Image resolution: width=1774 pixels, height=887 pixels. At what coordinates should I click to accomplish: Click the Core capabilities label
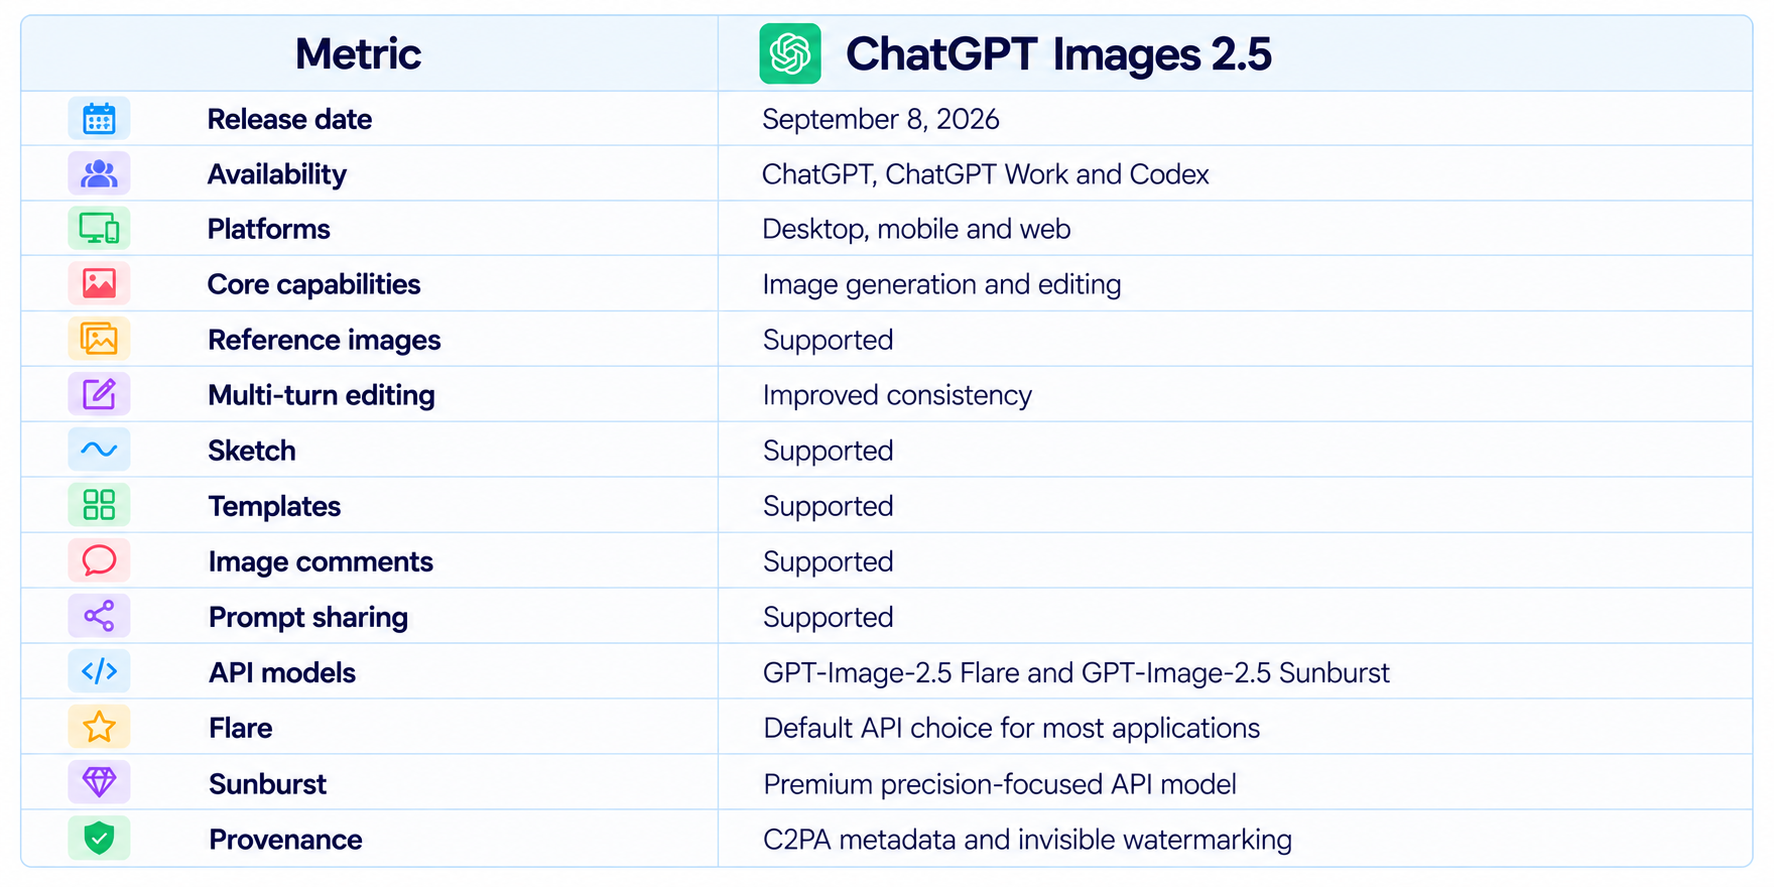pos(314,285)
